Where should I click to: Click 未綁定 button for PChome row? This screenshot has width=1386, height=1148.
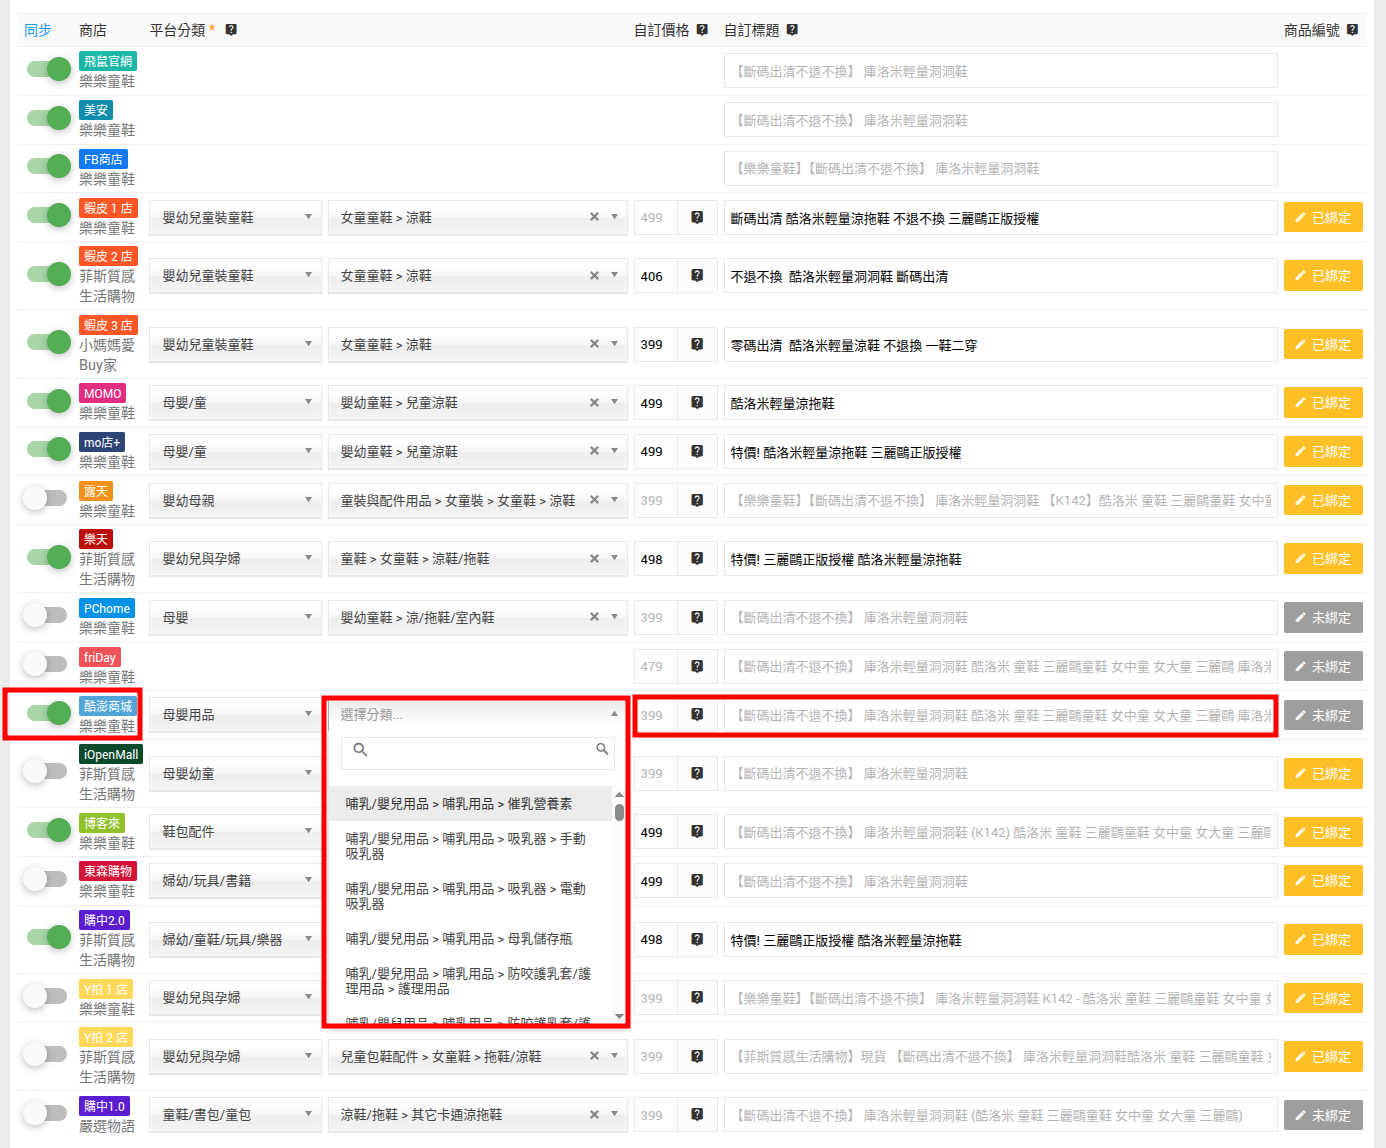pos(1322,618)
